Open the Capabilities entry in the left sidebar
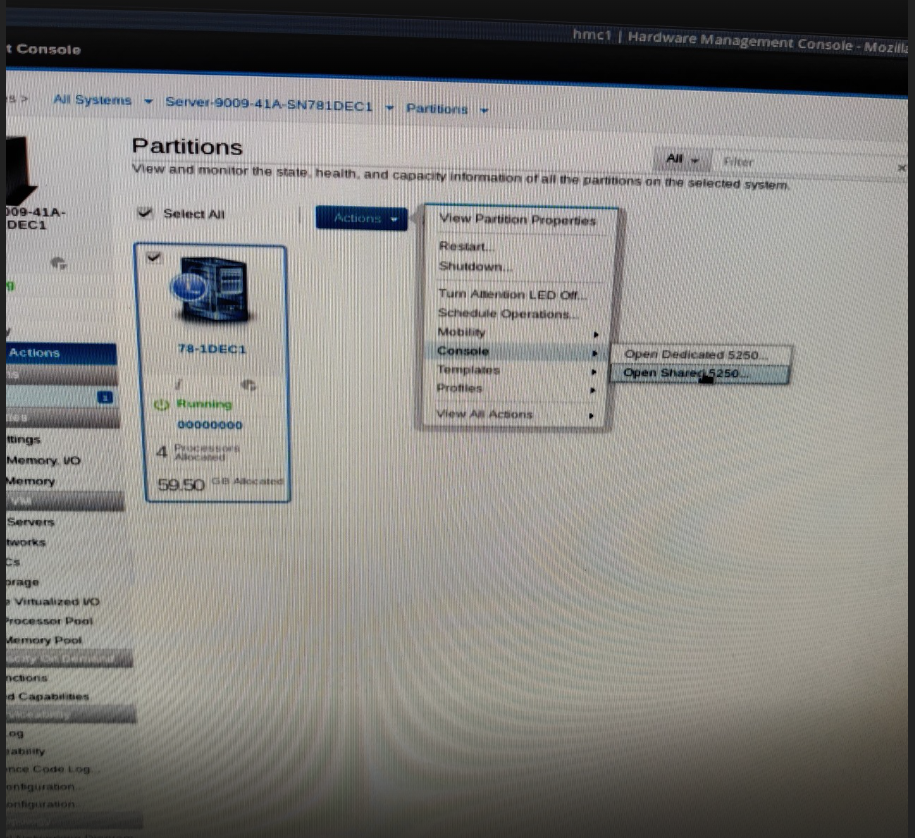915x838 pixels. coord(48,696)
